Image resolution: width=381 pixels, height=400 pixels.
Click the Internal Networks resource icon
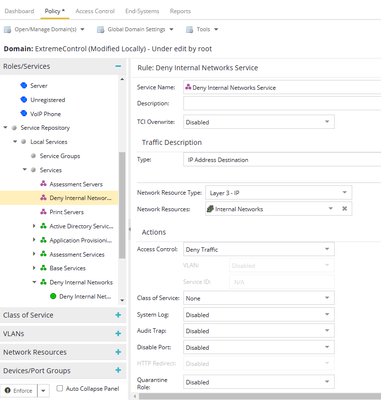pos(210,209)
